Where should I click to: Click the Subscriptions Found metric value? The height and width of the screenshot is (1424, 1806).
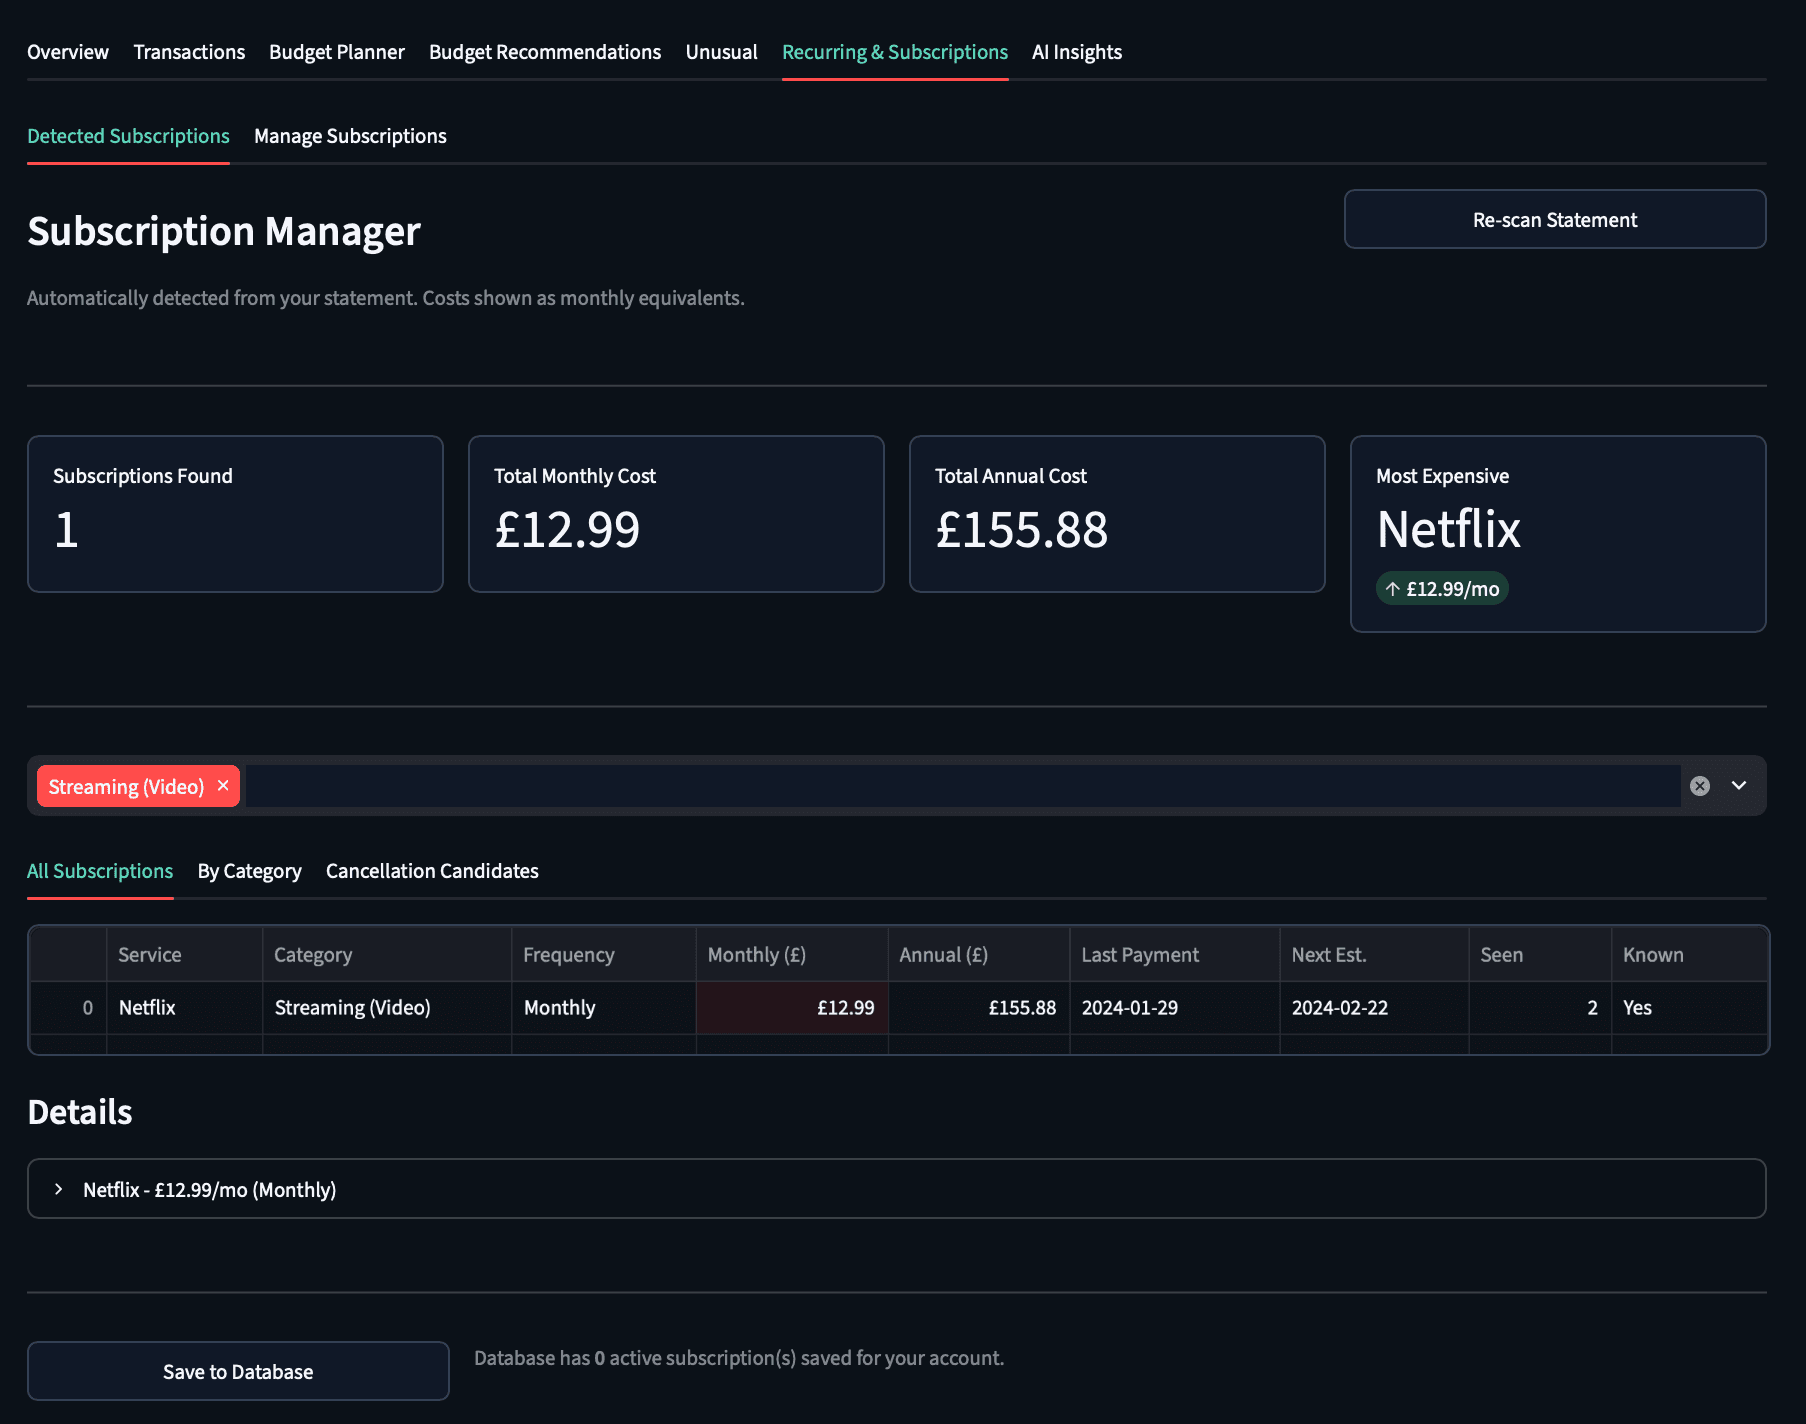point(66,530)
